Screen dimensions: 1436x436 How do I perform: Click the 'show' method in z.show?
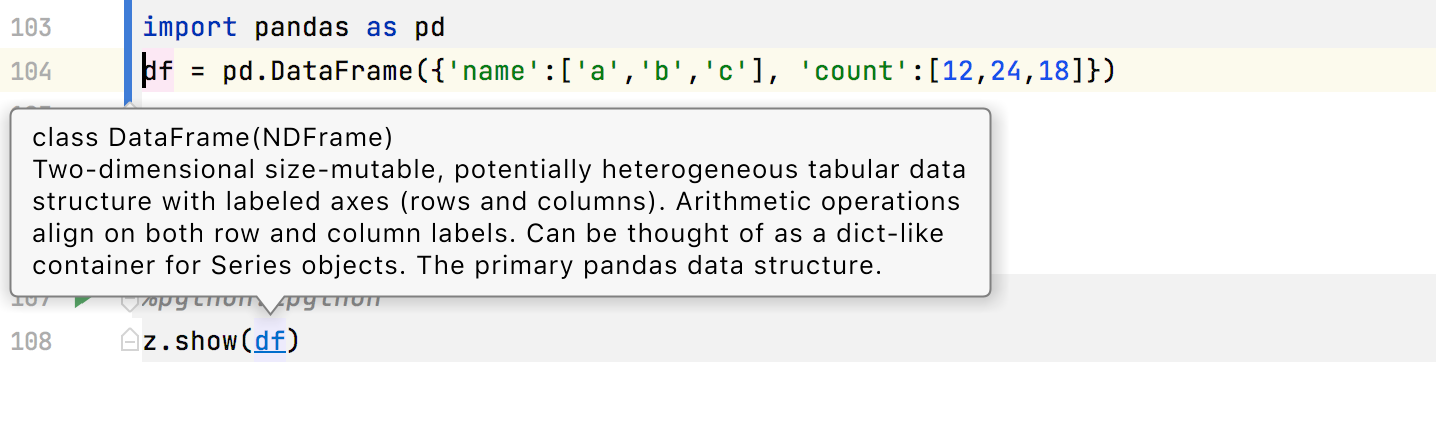coord(206,342)
